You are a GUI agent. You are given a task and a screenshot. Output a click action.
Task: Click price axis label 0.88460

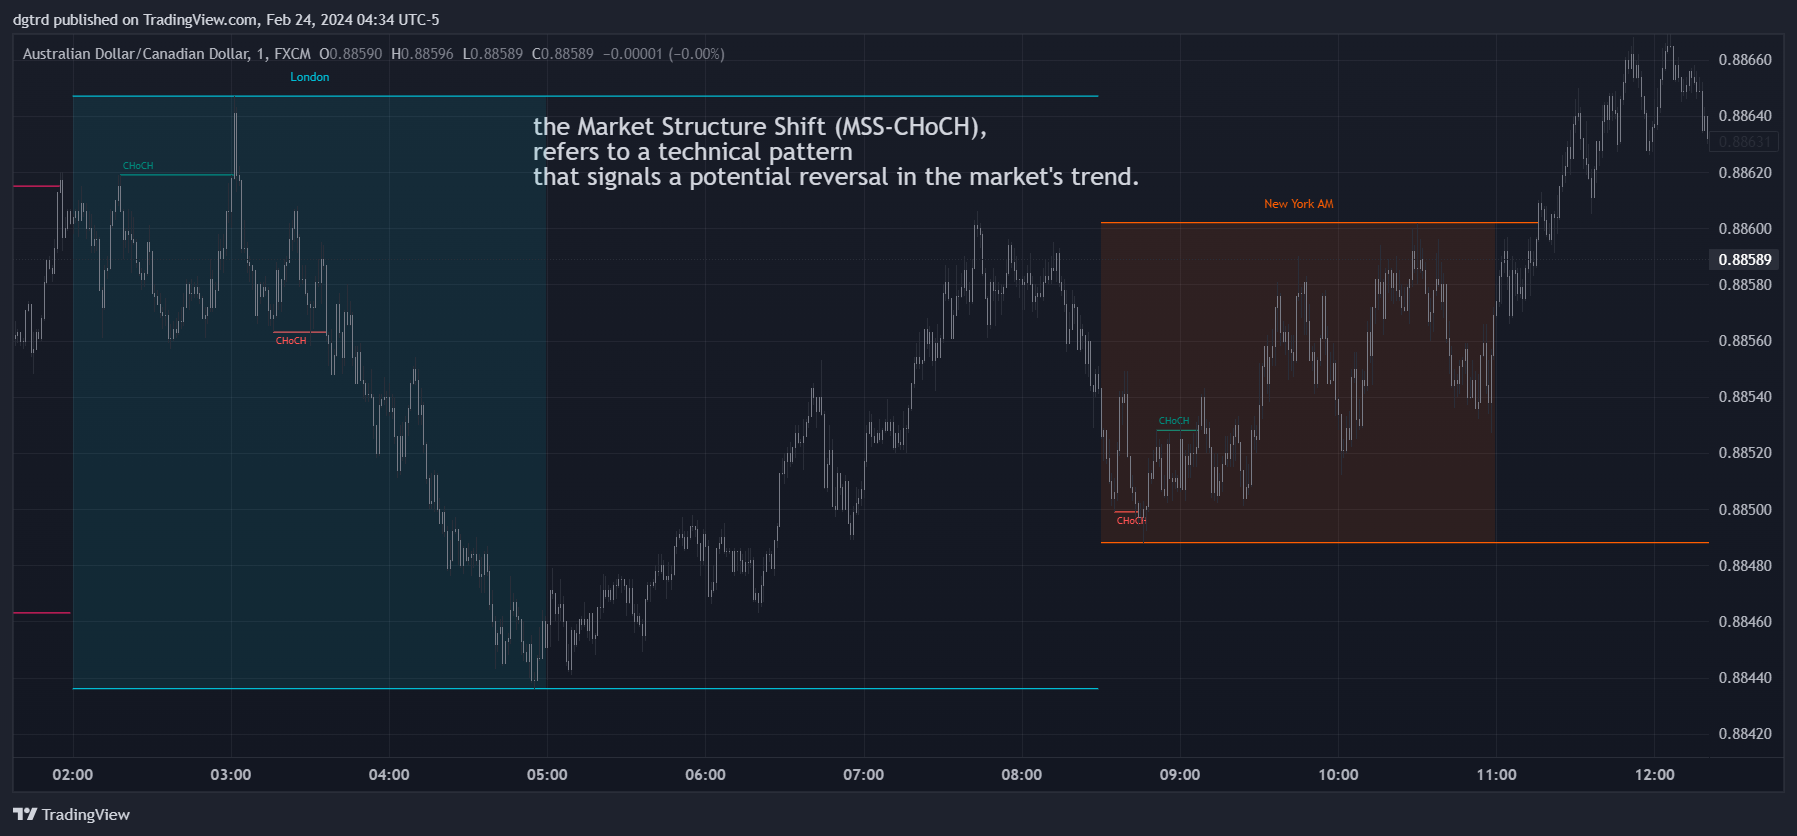tap(1745, 622)
